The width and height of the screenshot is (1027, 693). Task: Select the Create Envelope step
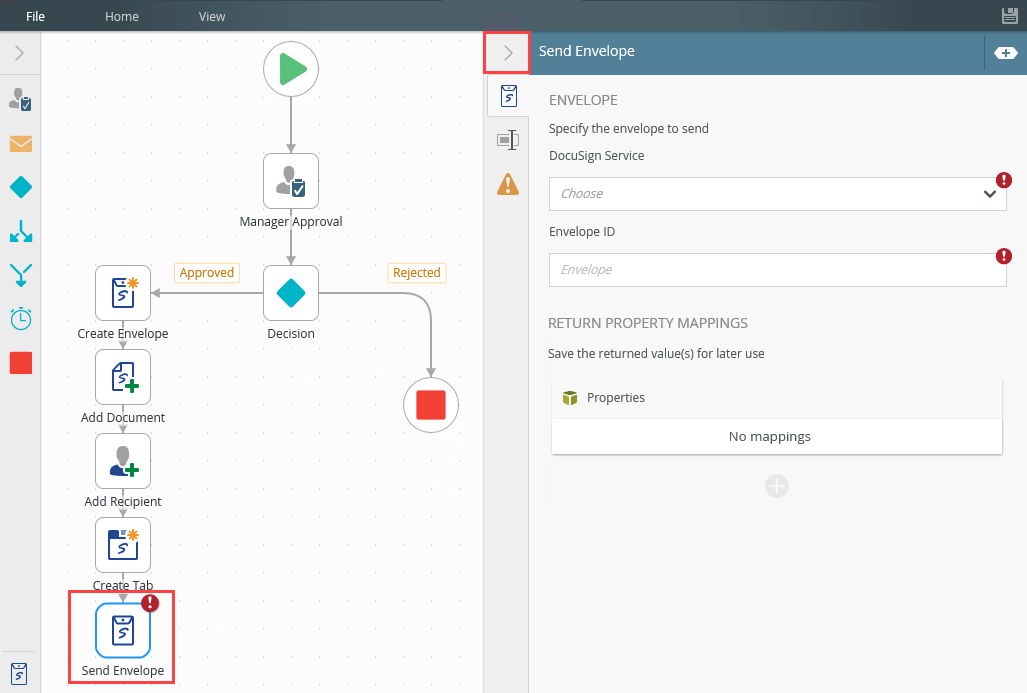123,293
